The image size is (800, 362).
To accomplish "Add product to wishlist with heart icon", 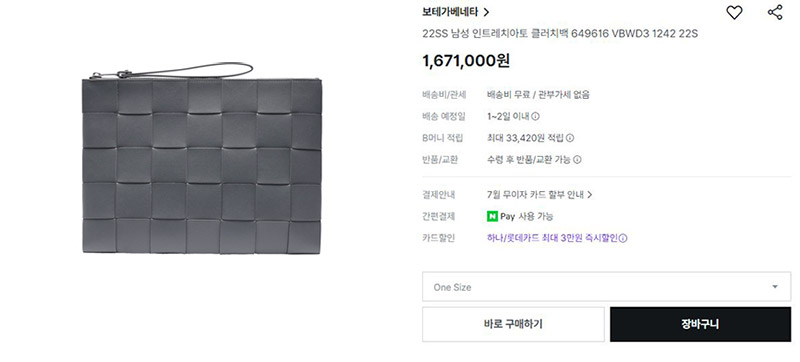I will point(734,12).
